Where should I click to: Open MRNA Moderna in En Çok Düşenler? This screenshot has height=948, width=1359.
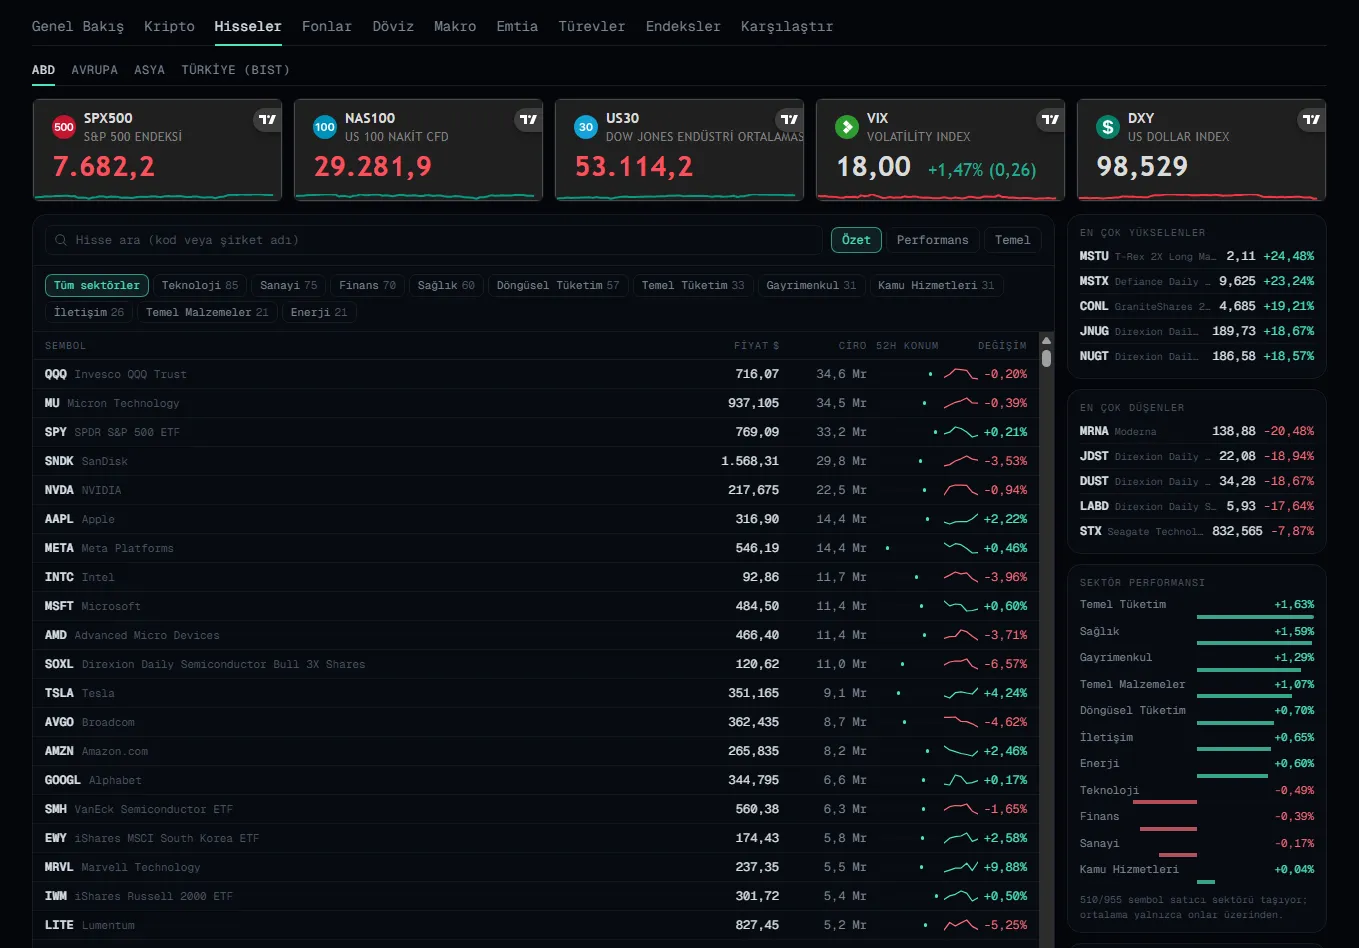coord(1197,431)
